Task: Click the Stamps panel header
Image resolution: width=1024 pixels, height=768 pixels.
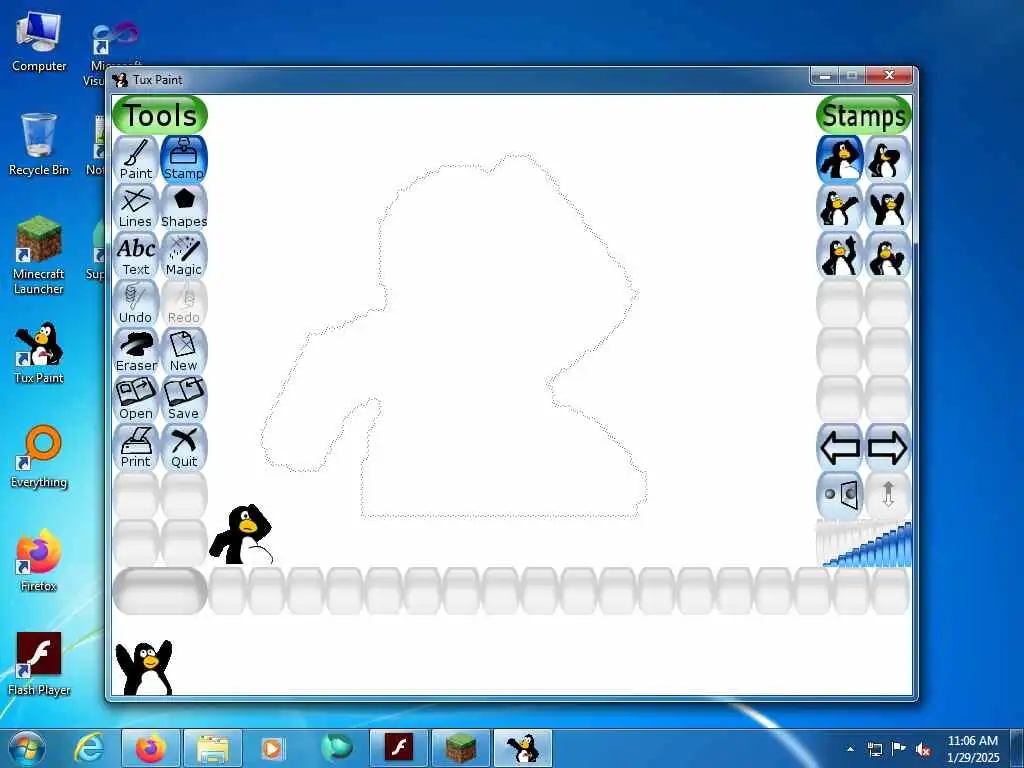Action: [863, 115]
